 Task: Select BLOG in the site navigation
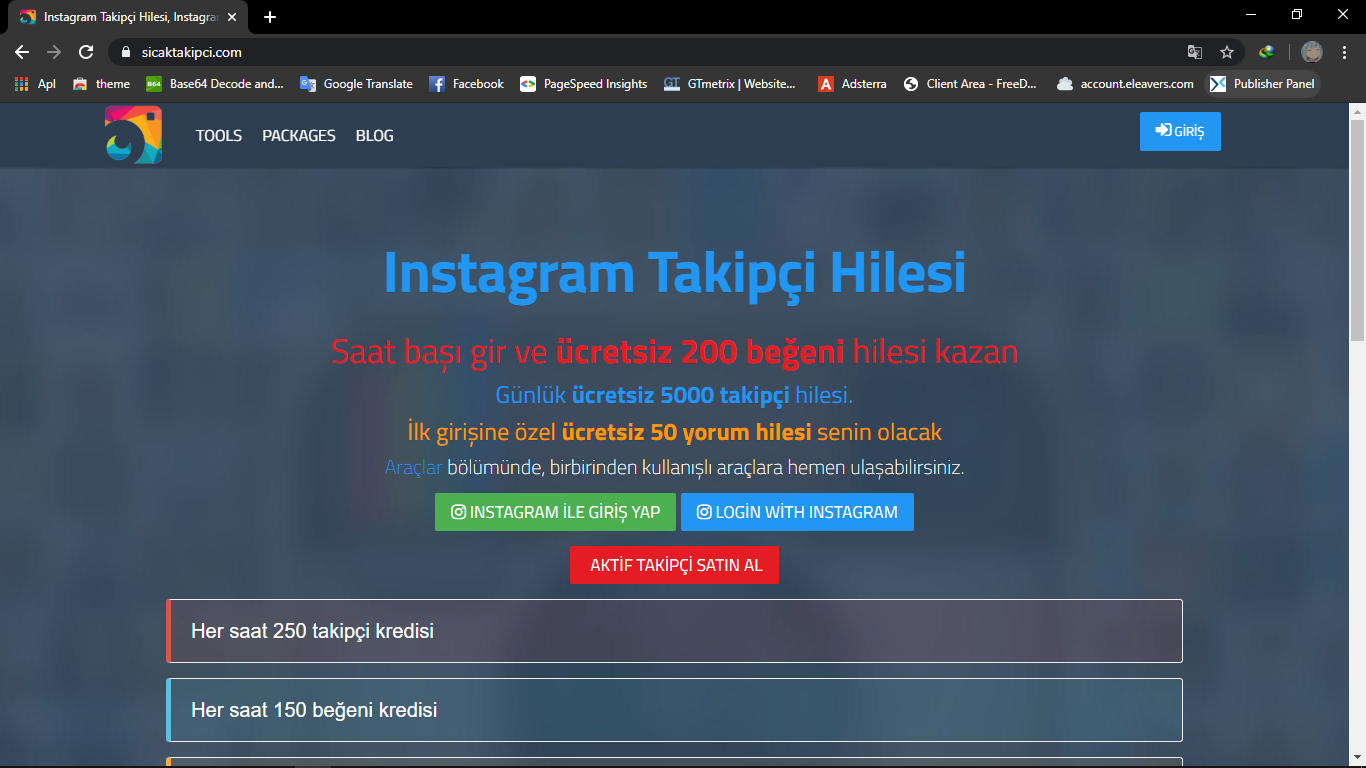tap(374, 135)
